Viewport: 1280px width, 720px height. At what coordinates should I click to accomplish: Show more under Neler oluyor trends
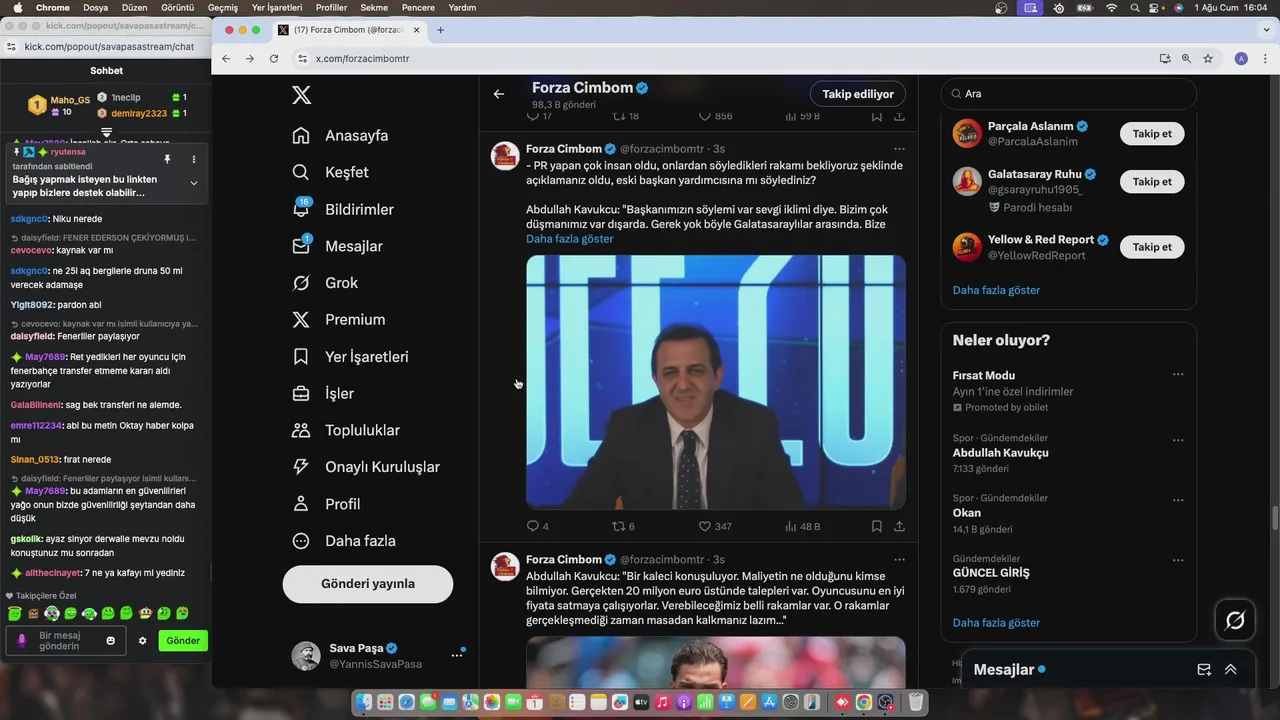[x=996, y=623]
